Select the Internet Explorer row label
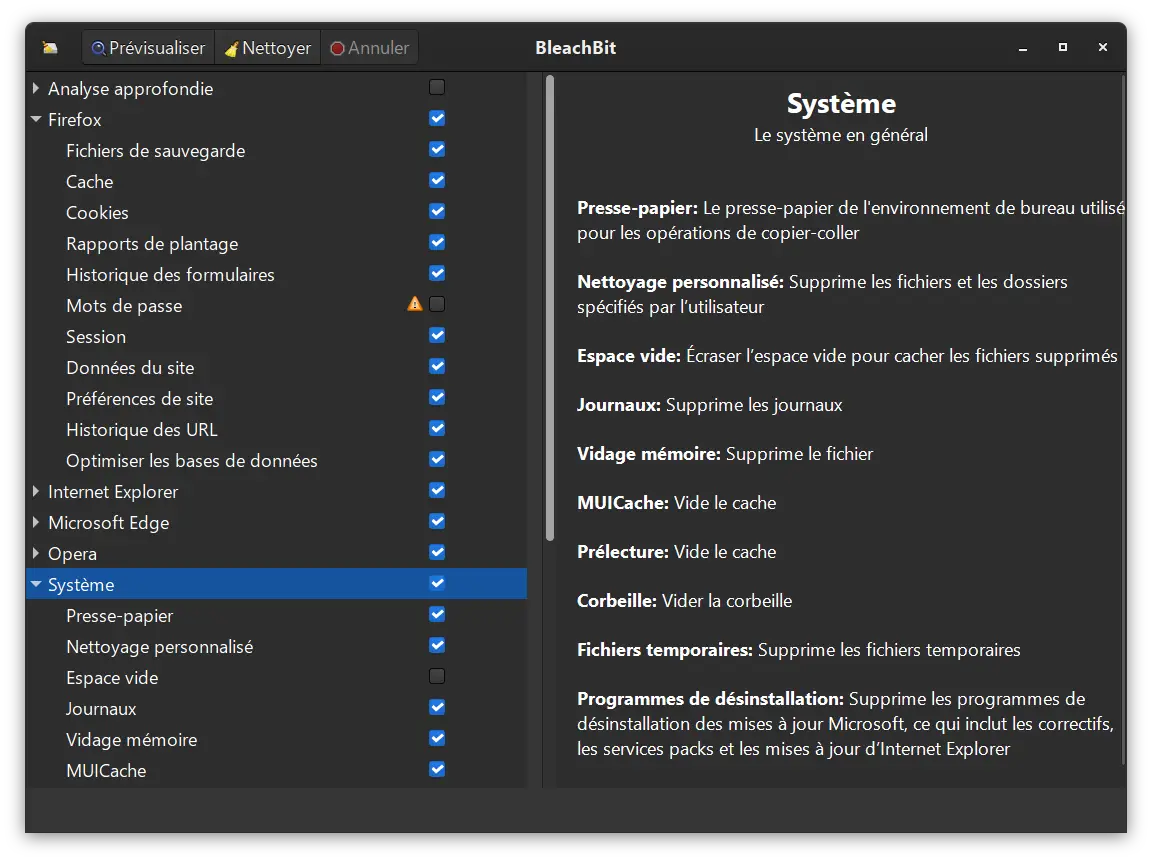1152x861 pixels. coord(112,491)
